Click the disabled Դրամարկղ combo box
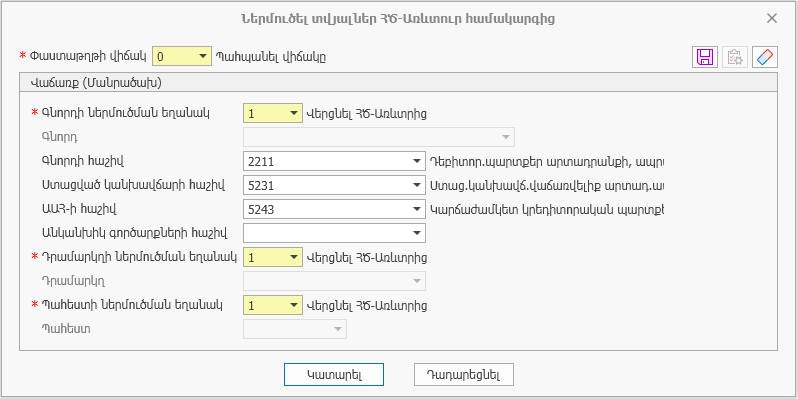Screen dimensions: 798x399 [x=335, y=281]
